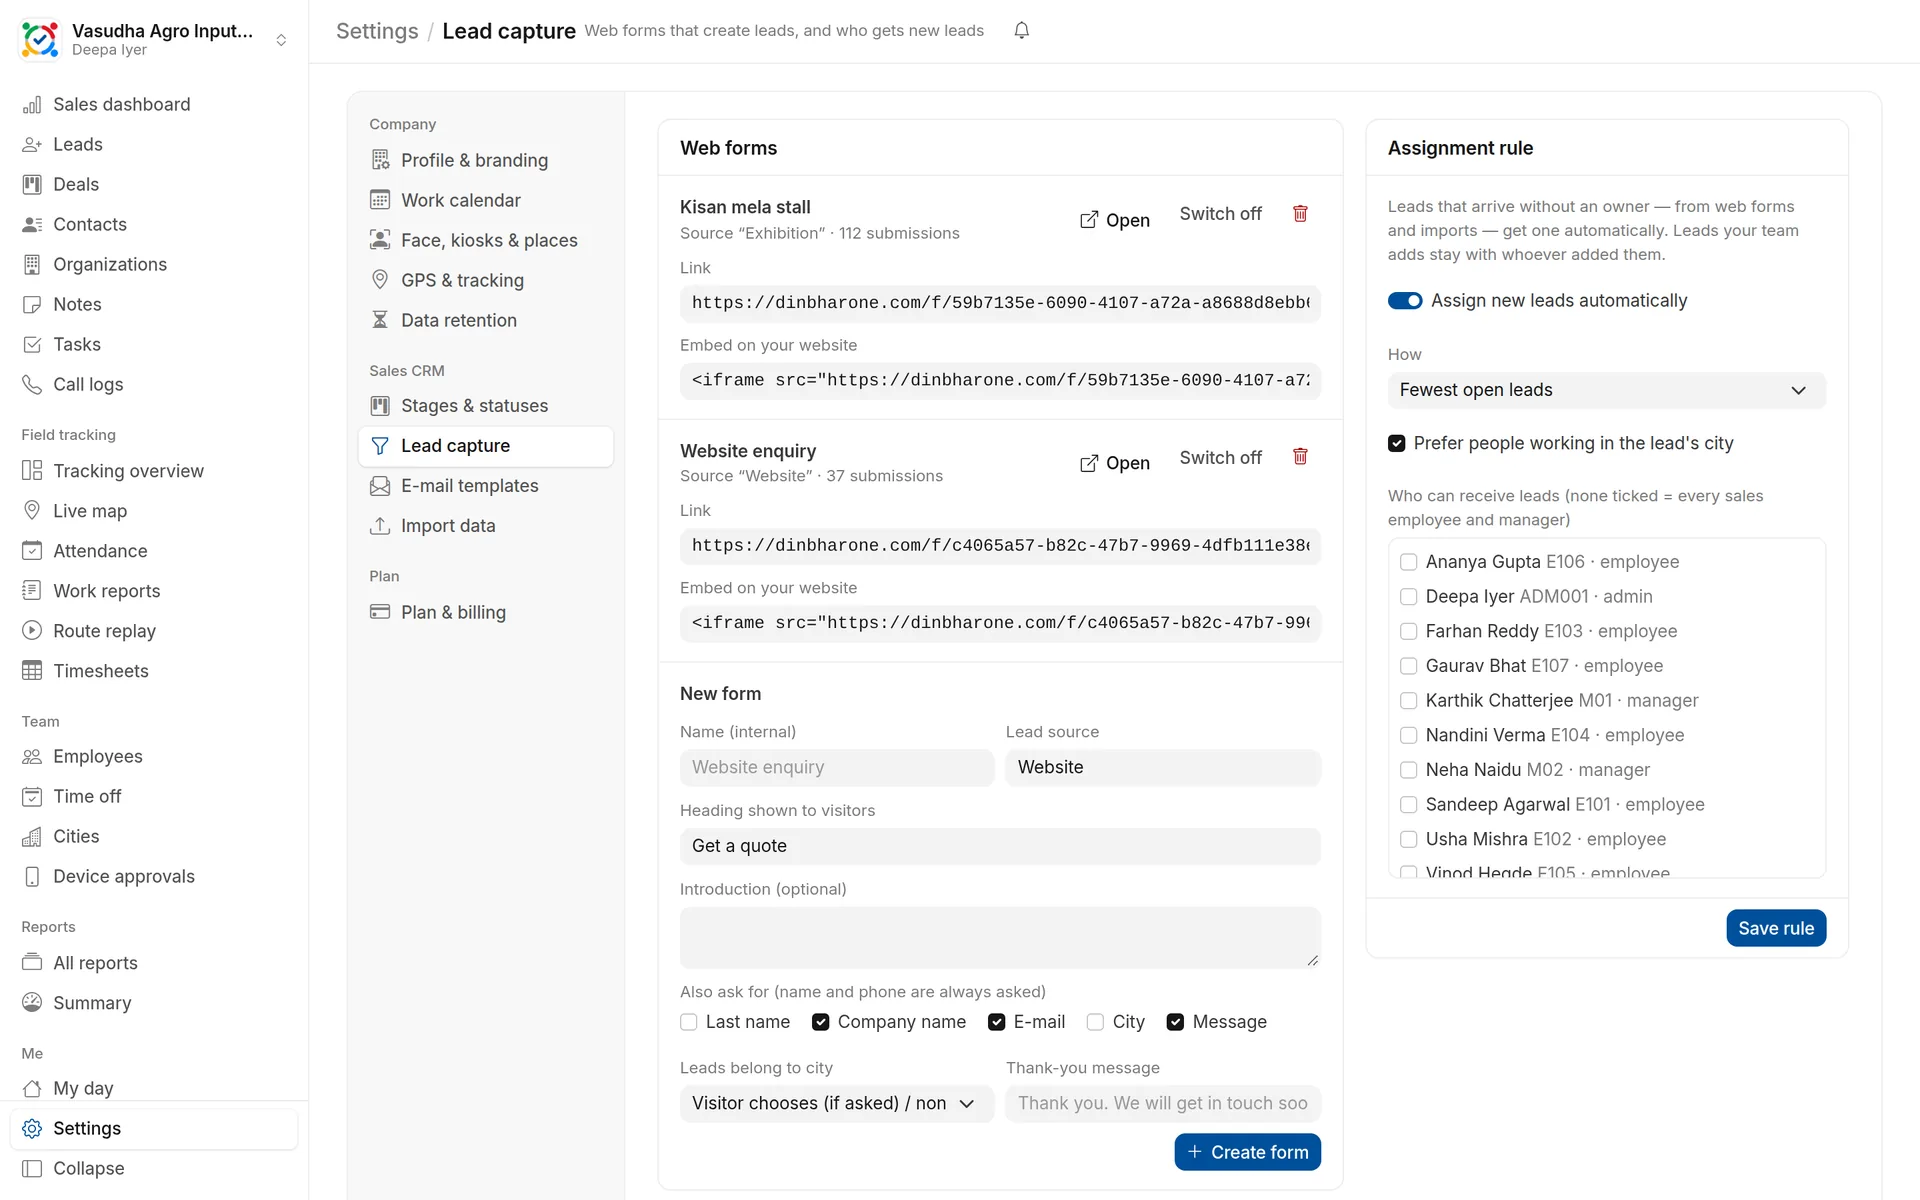The image size is (1920, 1200).
Task: Click the Heading shown to visitors field
Action: [1000, 846]
